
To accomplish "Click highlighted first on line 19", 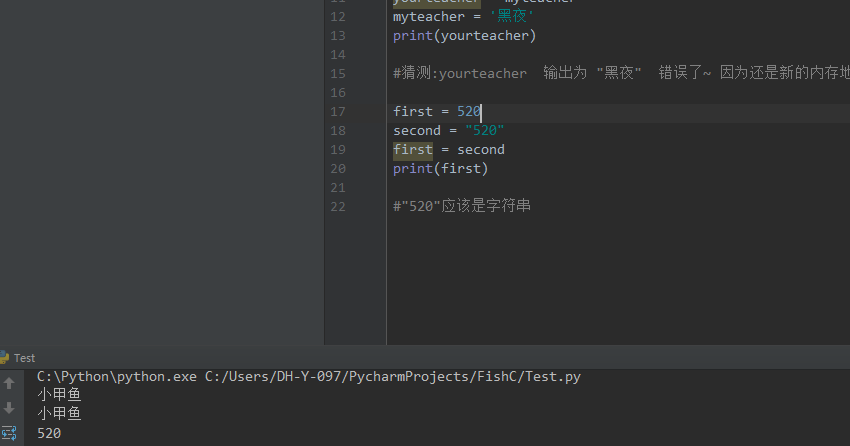I will point(413,150).
